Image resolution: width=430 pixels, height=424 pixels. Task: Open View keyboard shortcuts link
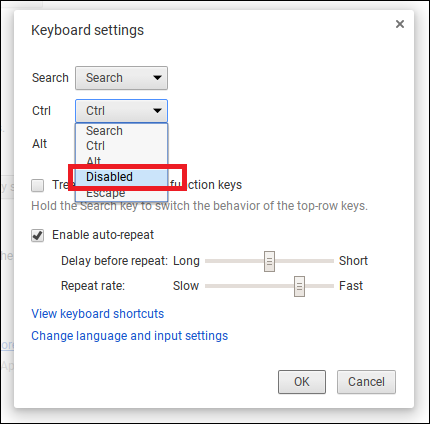click(x=98, y=314)
